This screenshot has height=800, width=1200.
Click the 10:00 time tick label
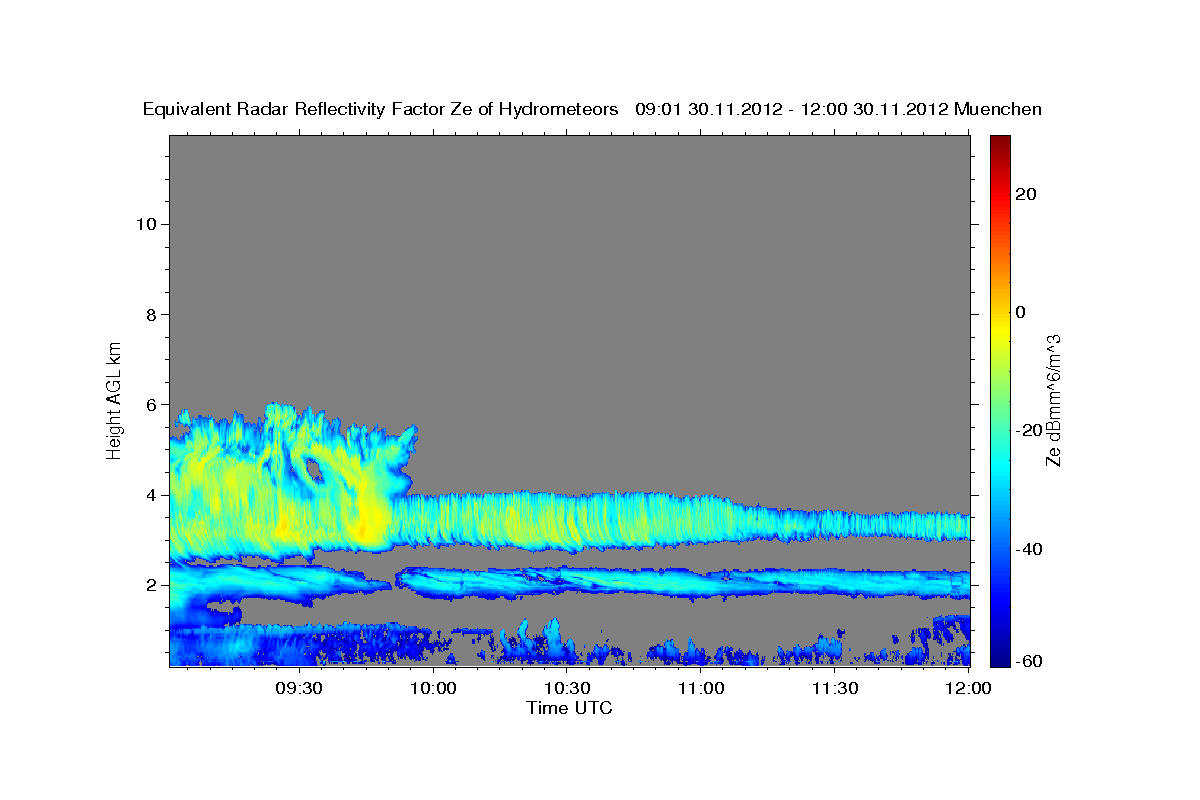click(x=434, y=689)
